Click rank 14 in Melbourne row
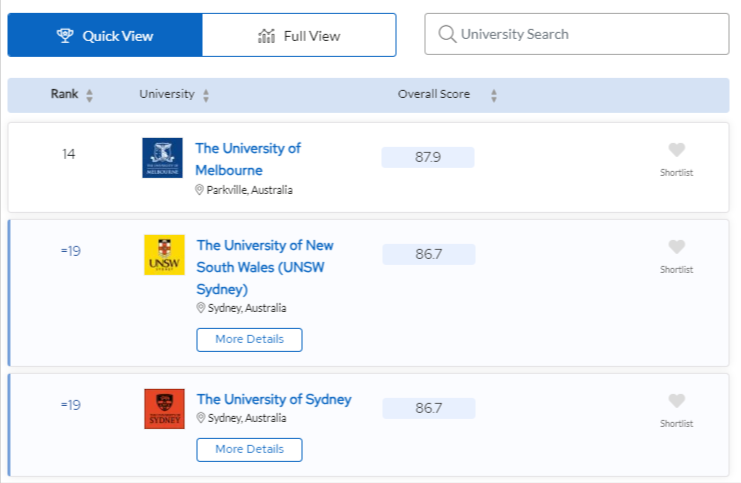Screen dimensions: 741x483 tap(69, 154)
